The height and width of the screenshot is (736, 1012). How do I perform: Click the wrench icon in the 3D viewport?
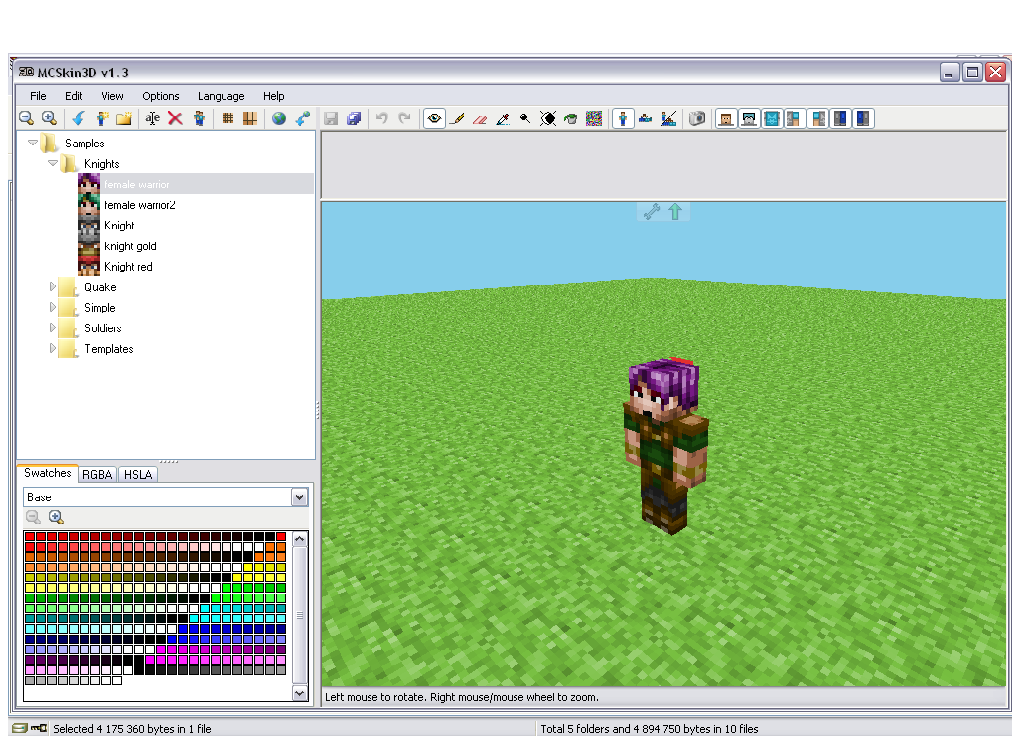coord(652,211)
